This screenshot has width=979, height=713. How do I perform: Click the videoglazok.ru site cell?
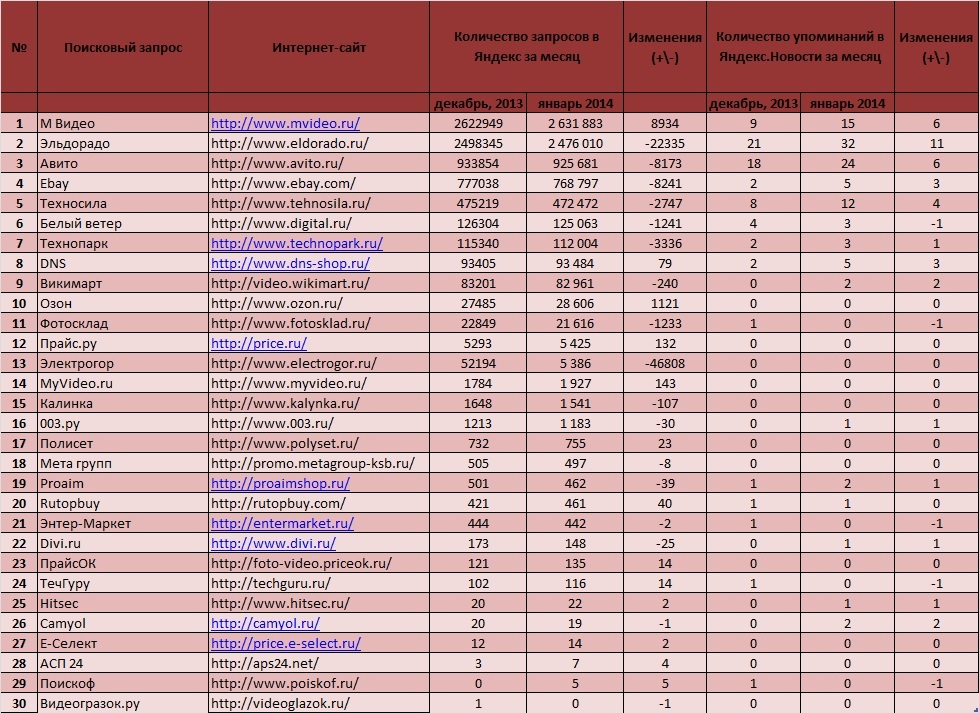coord(319,704)
